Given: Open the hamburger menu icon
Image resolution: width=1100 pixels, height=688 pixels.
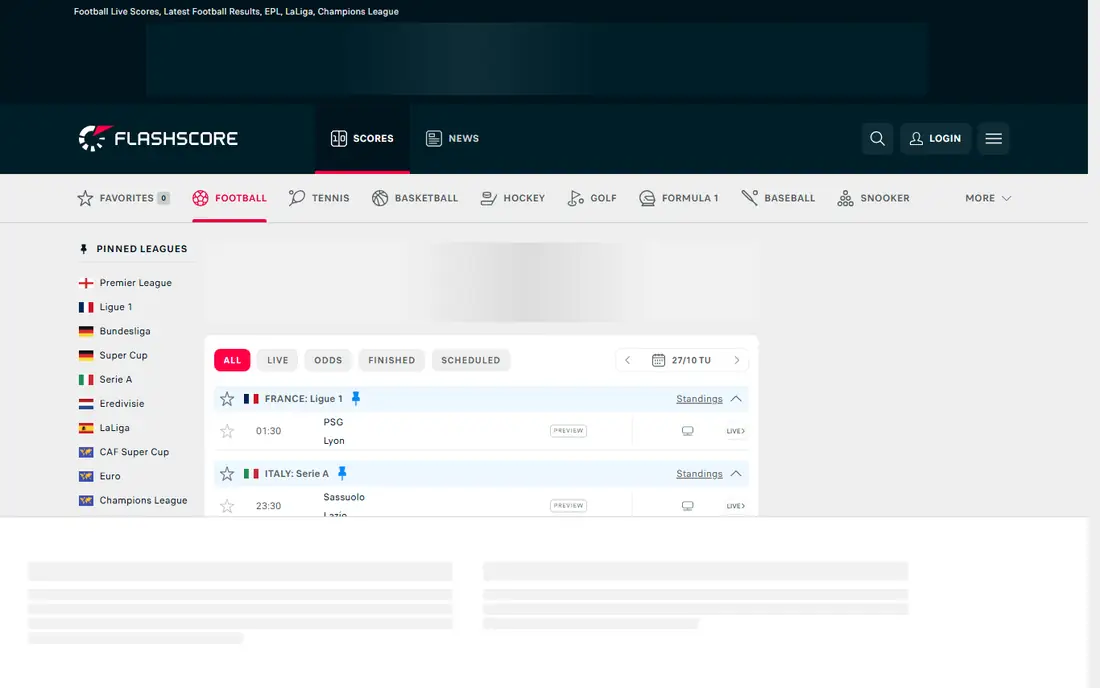Looking at the screenshot, I should [993, 138].
